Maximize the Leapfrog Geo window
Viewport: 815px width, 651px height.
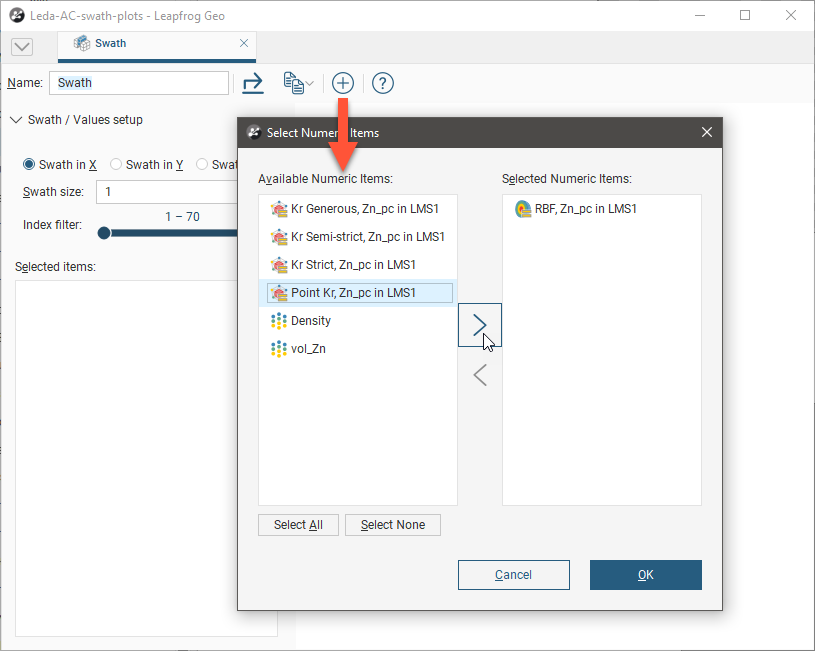745,16
